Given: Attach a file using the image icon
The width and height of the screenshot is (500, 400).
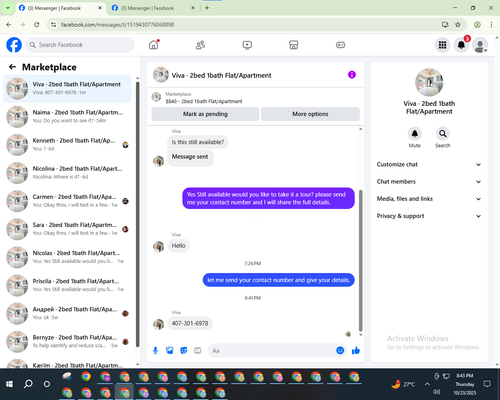Looking at the screenshot, I should [x=169, y=350].
